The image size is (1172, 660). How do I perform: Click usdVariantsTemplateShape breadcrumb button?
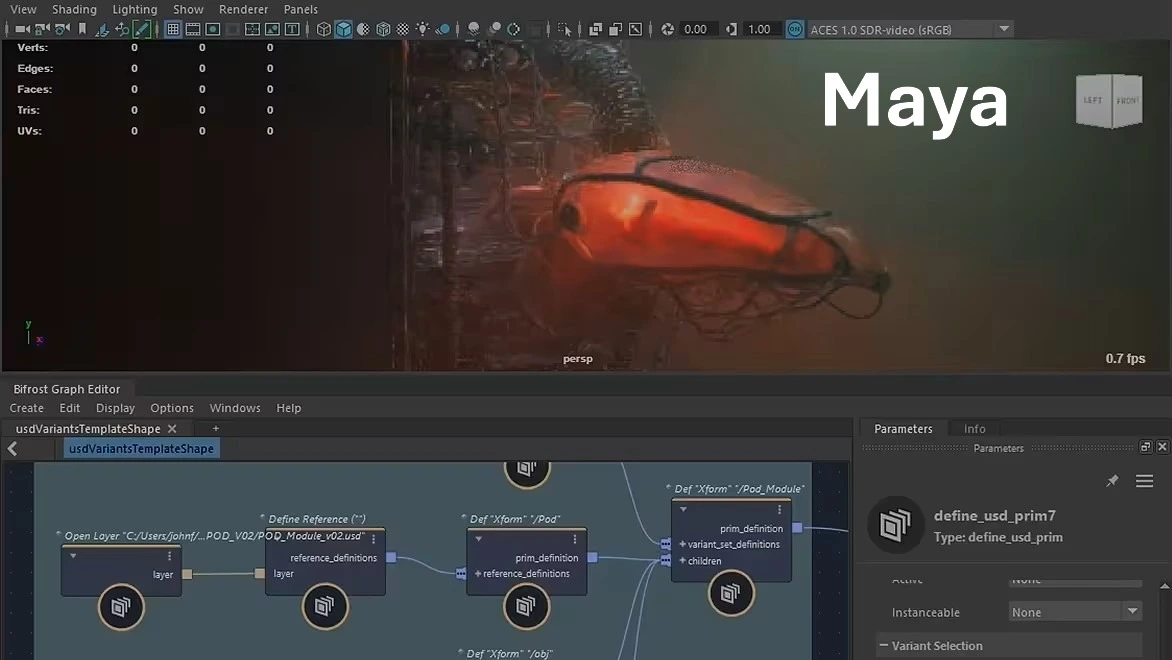141,448
